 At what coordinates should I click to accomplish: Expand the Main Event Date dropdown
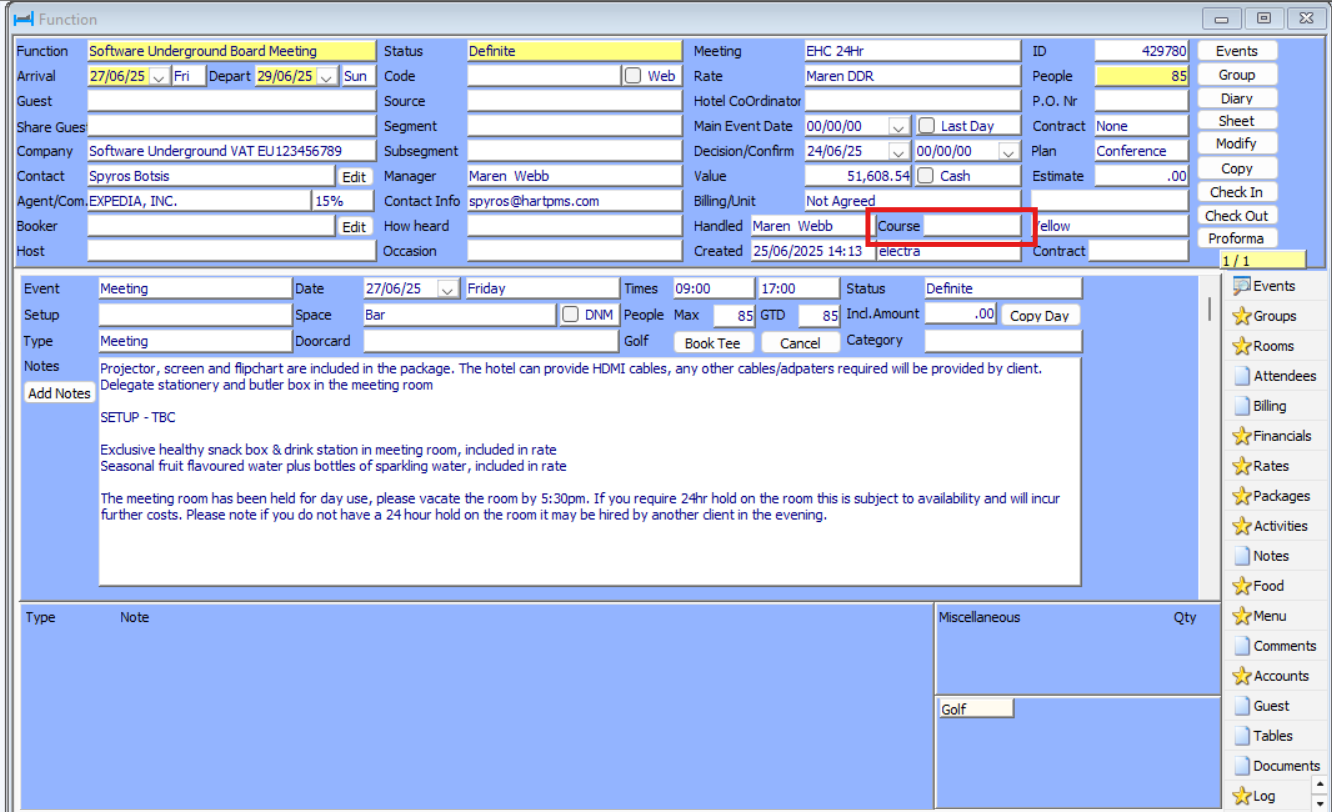(x=899, y=126)
